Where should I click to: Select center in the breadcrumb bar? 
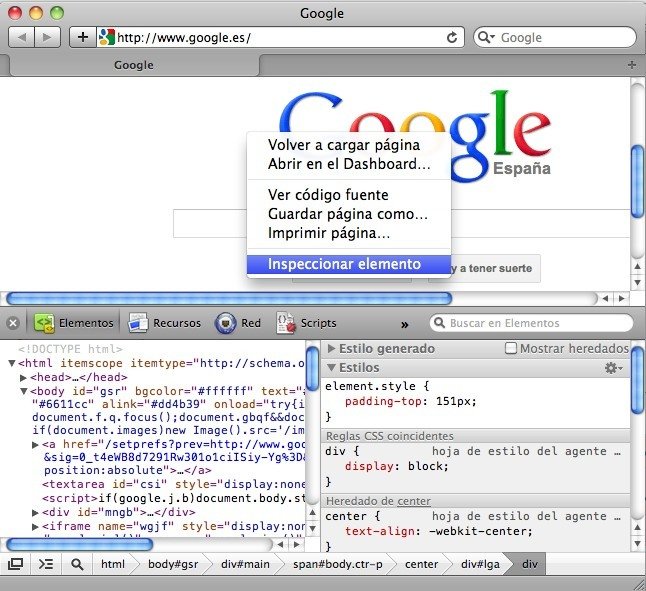(421, 564)
